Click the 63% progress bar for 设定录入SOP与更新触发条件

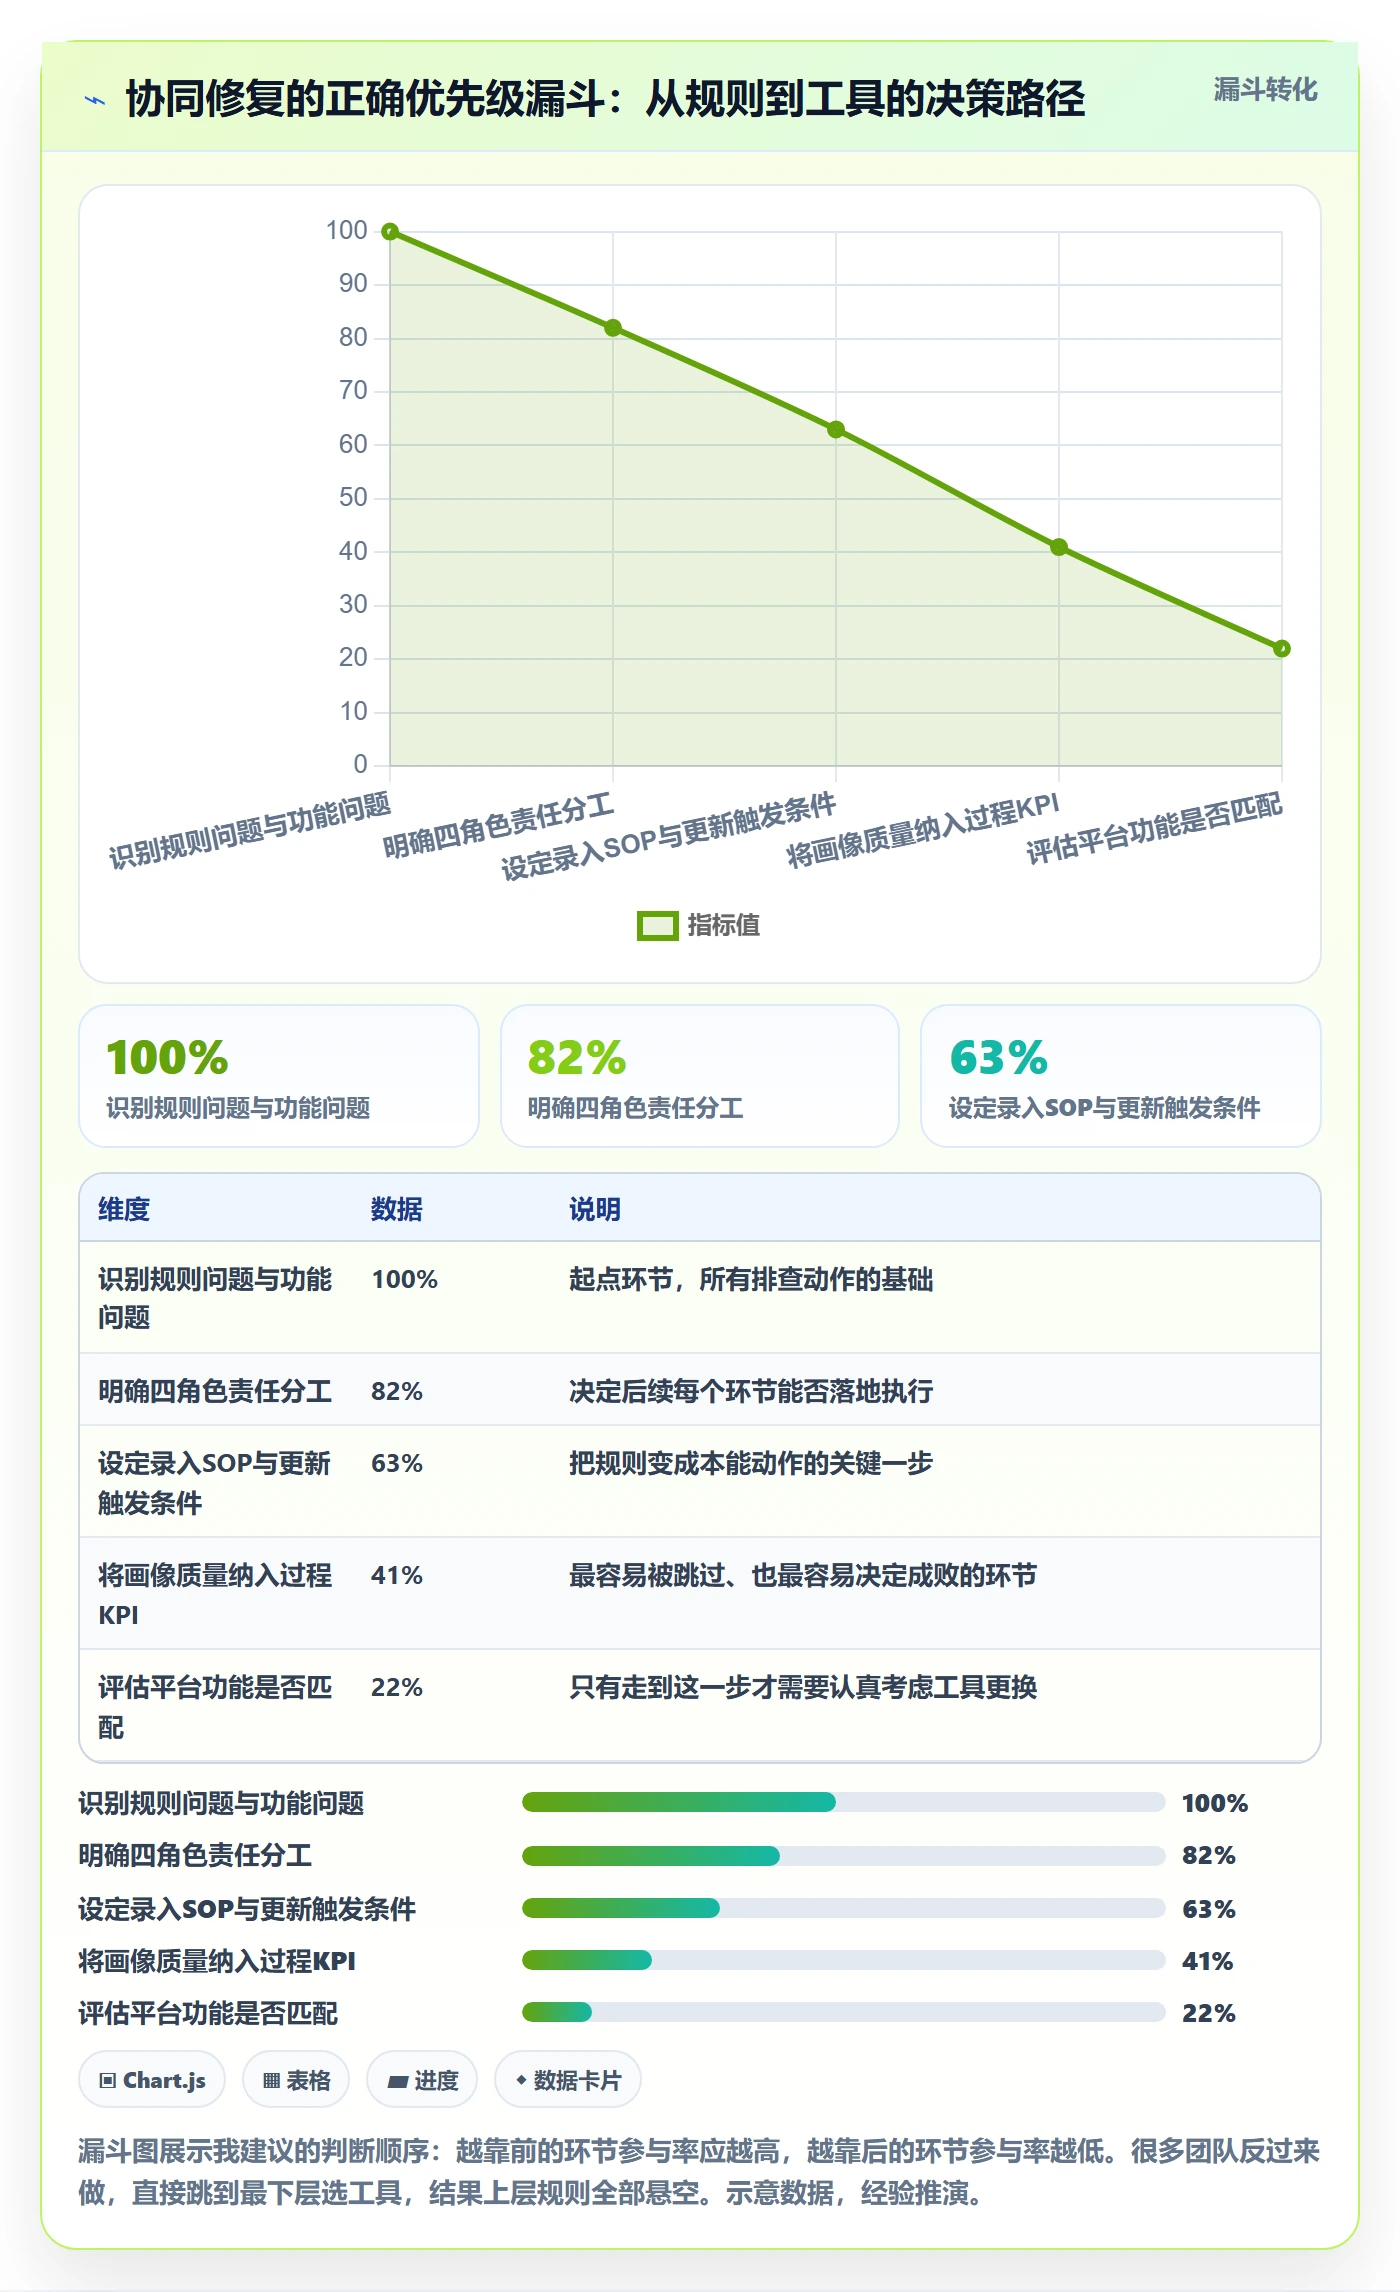click(x=843, y=1908)
